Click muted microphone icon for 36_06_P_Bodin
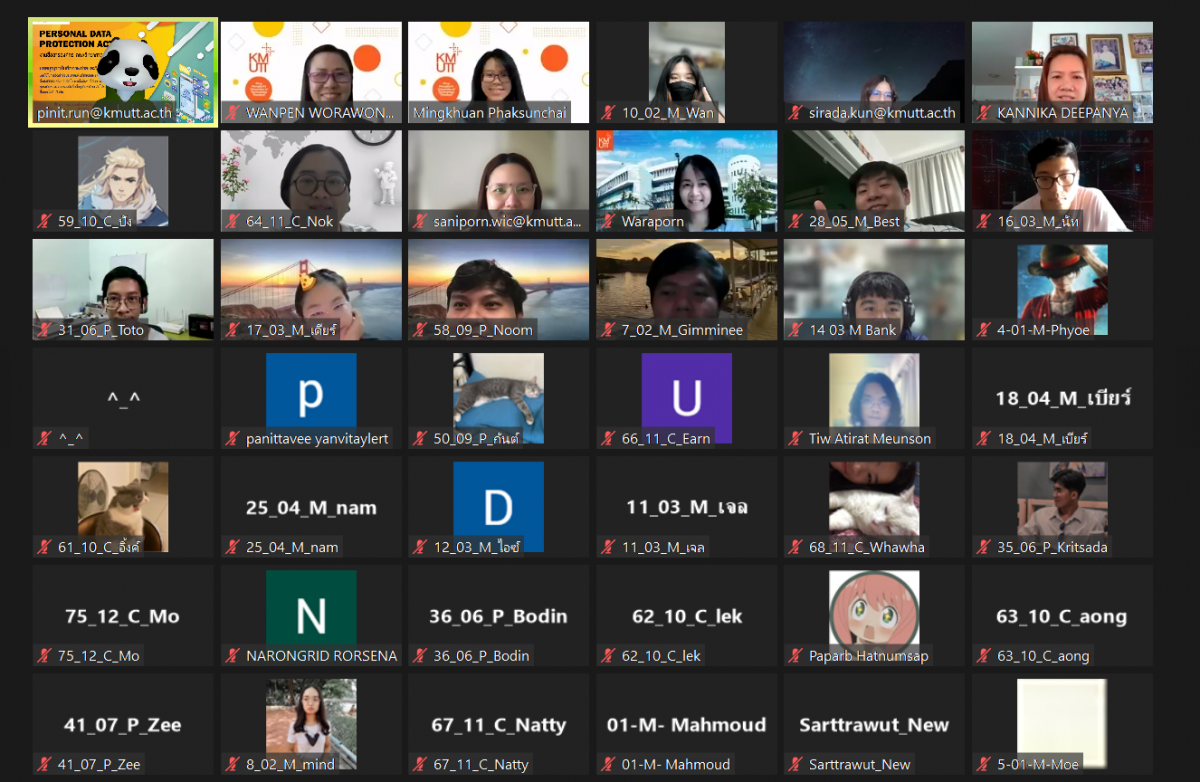This screenshot has width=1200, height=782. [420, 656]
